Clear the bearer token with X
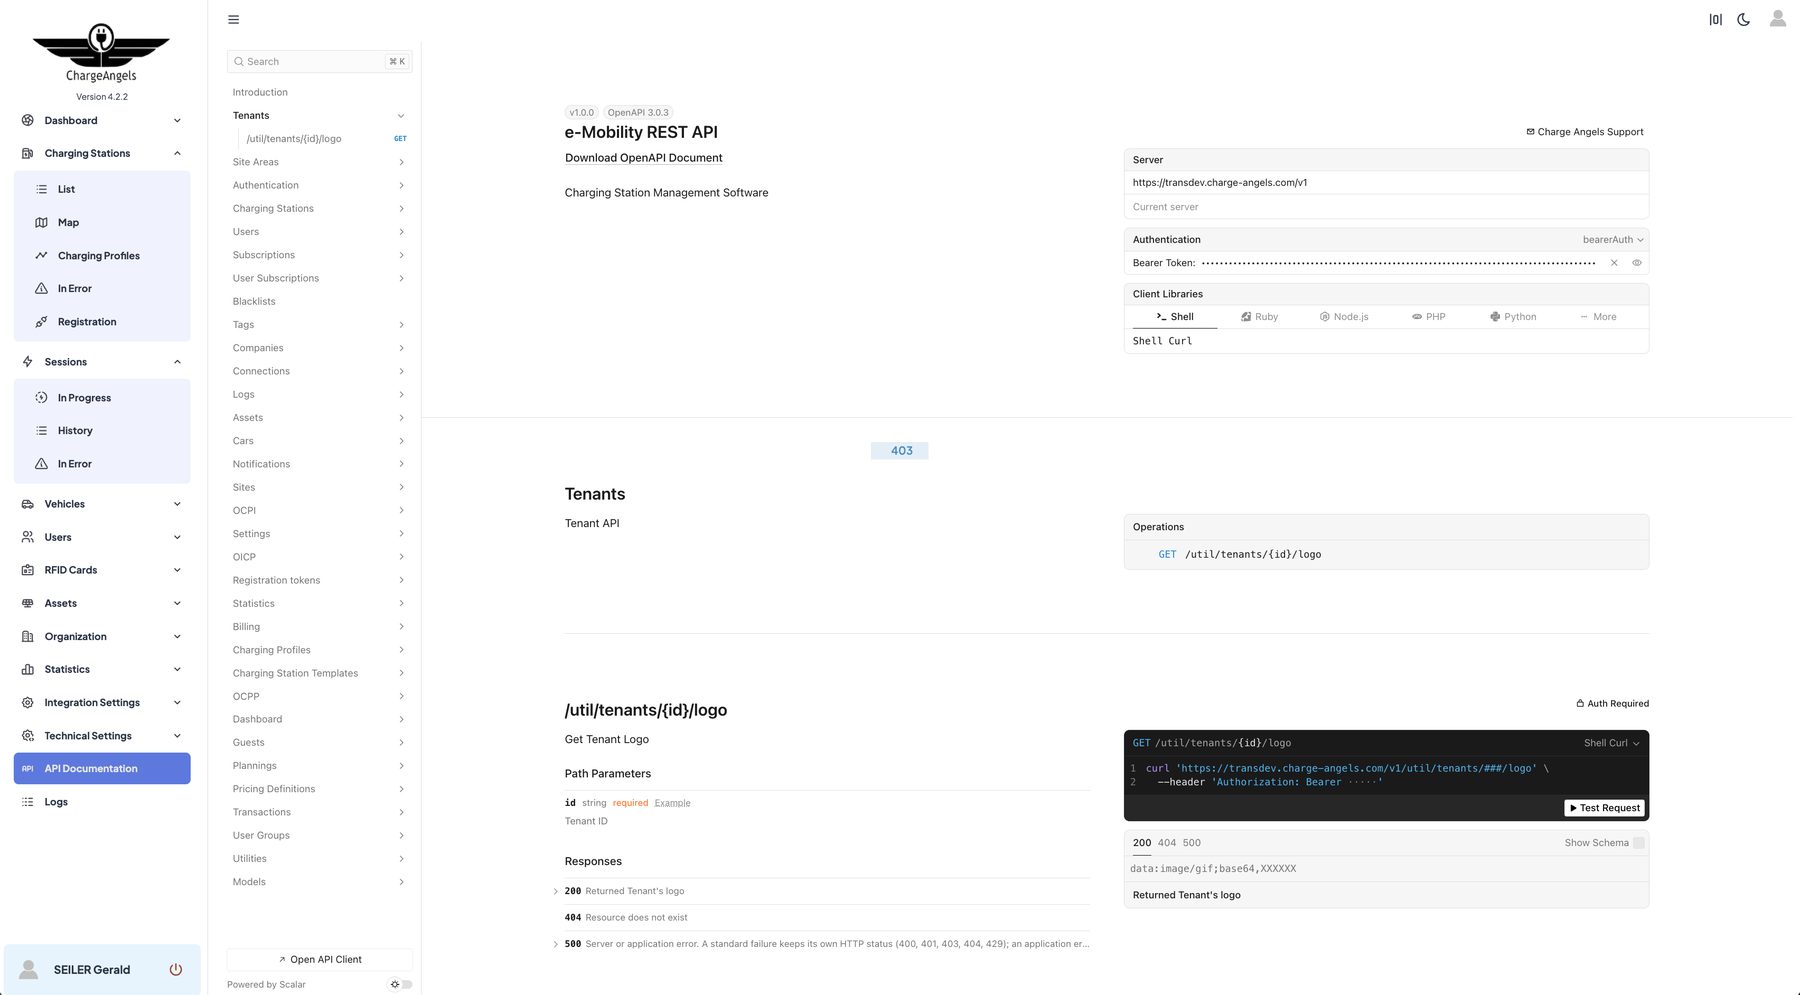Viewport: 1800px width, 995px height. point(1614,263)
